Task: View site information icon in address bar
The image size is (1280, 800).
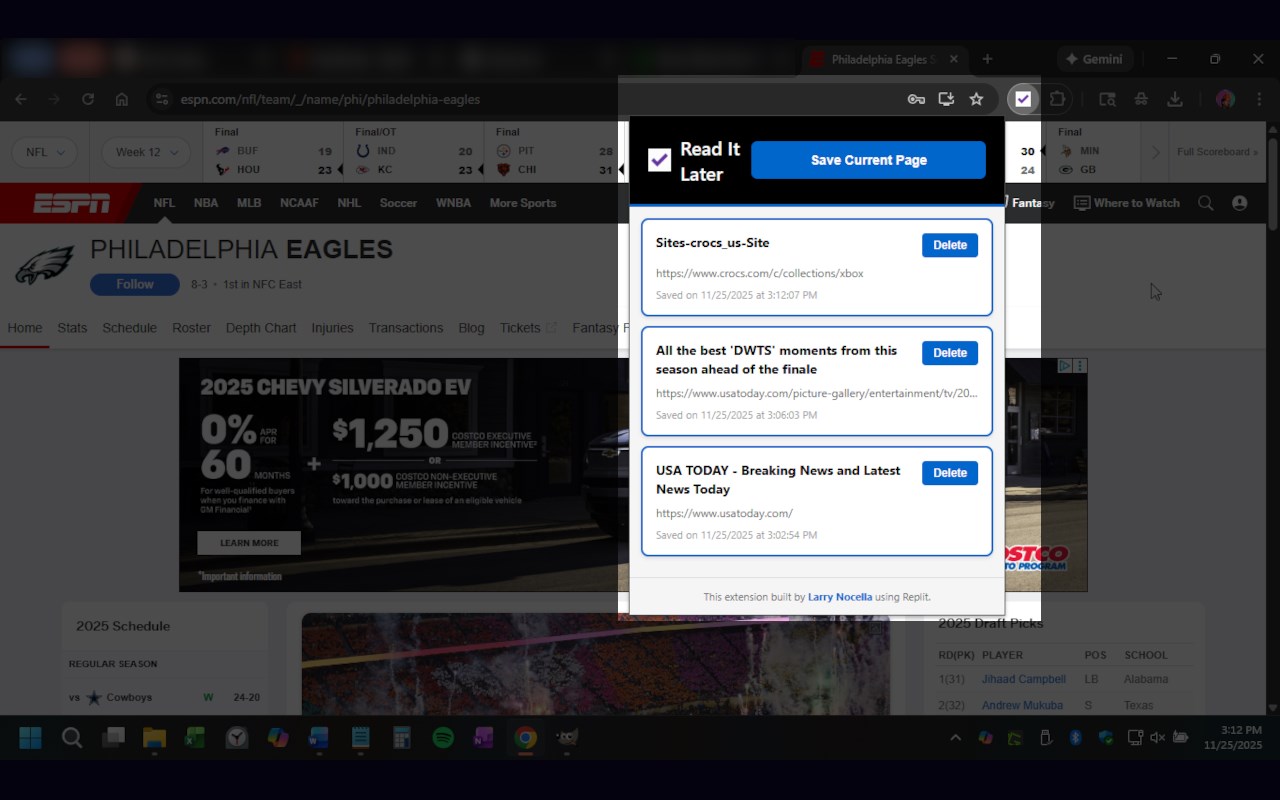Action: (x=161, y=99)
